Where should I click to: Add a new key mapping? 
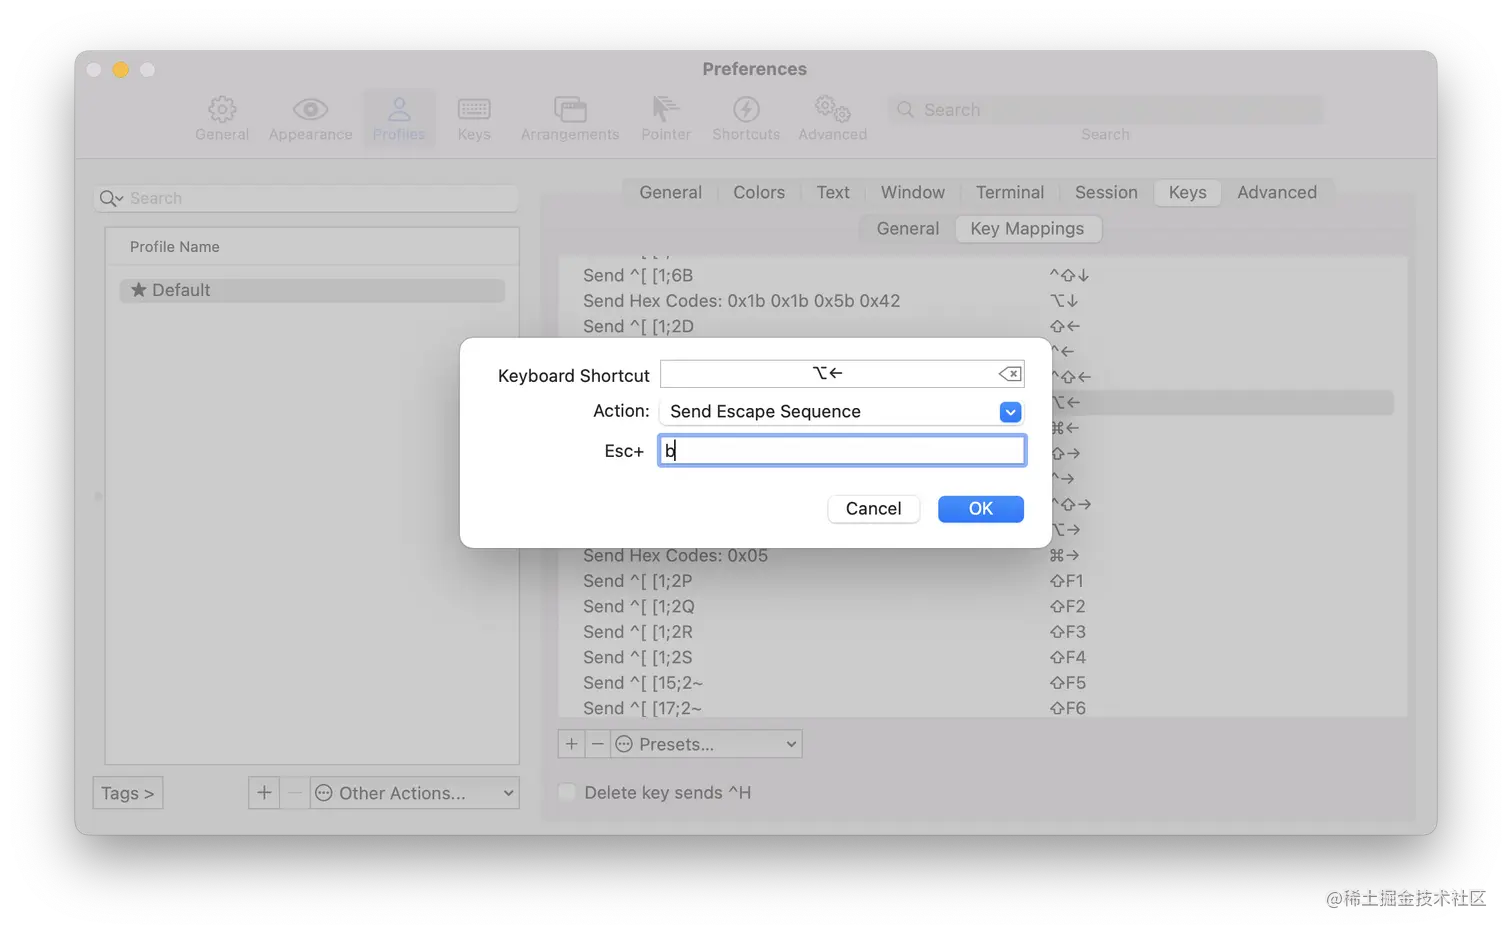click(x=571, y=744)
